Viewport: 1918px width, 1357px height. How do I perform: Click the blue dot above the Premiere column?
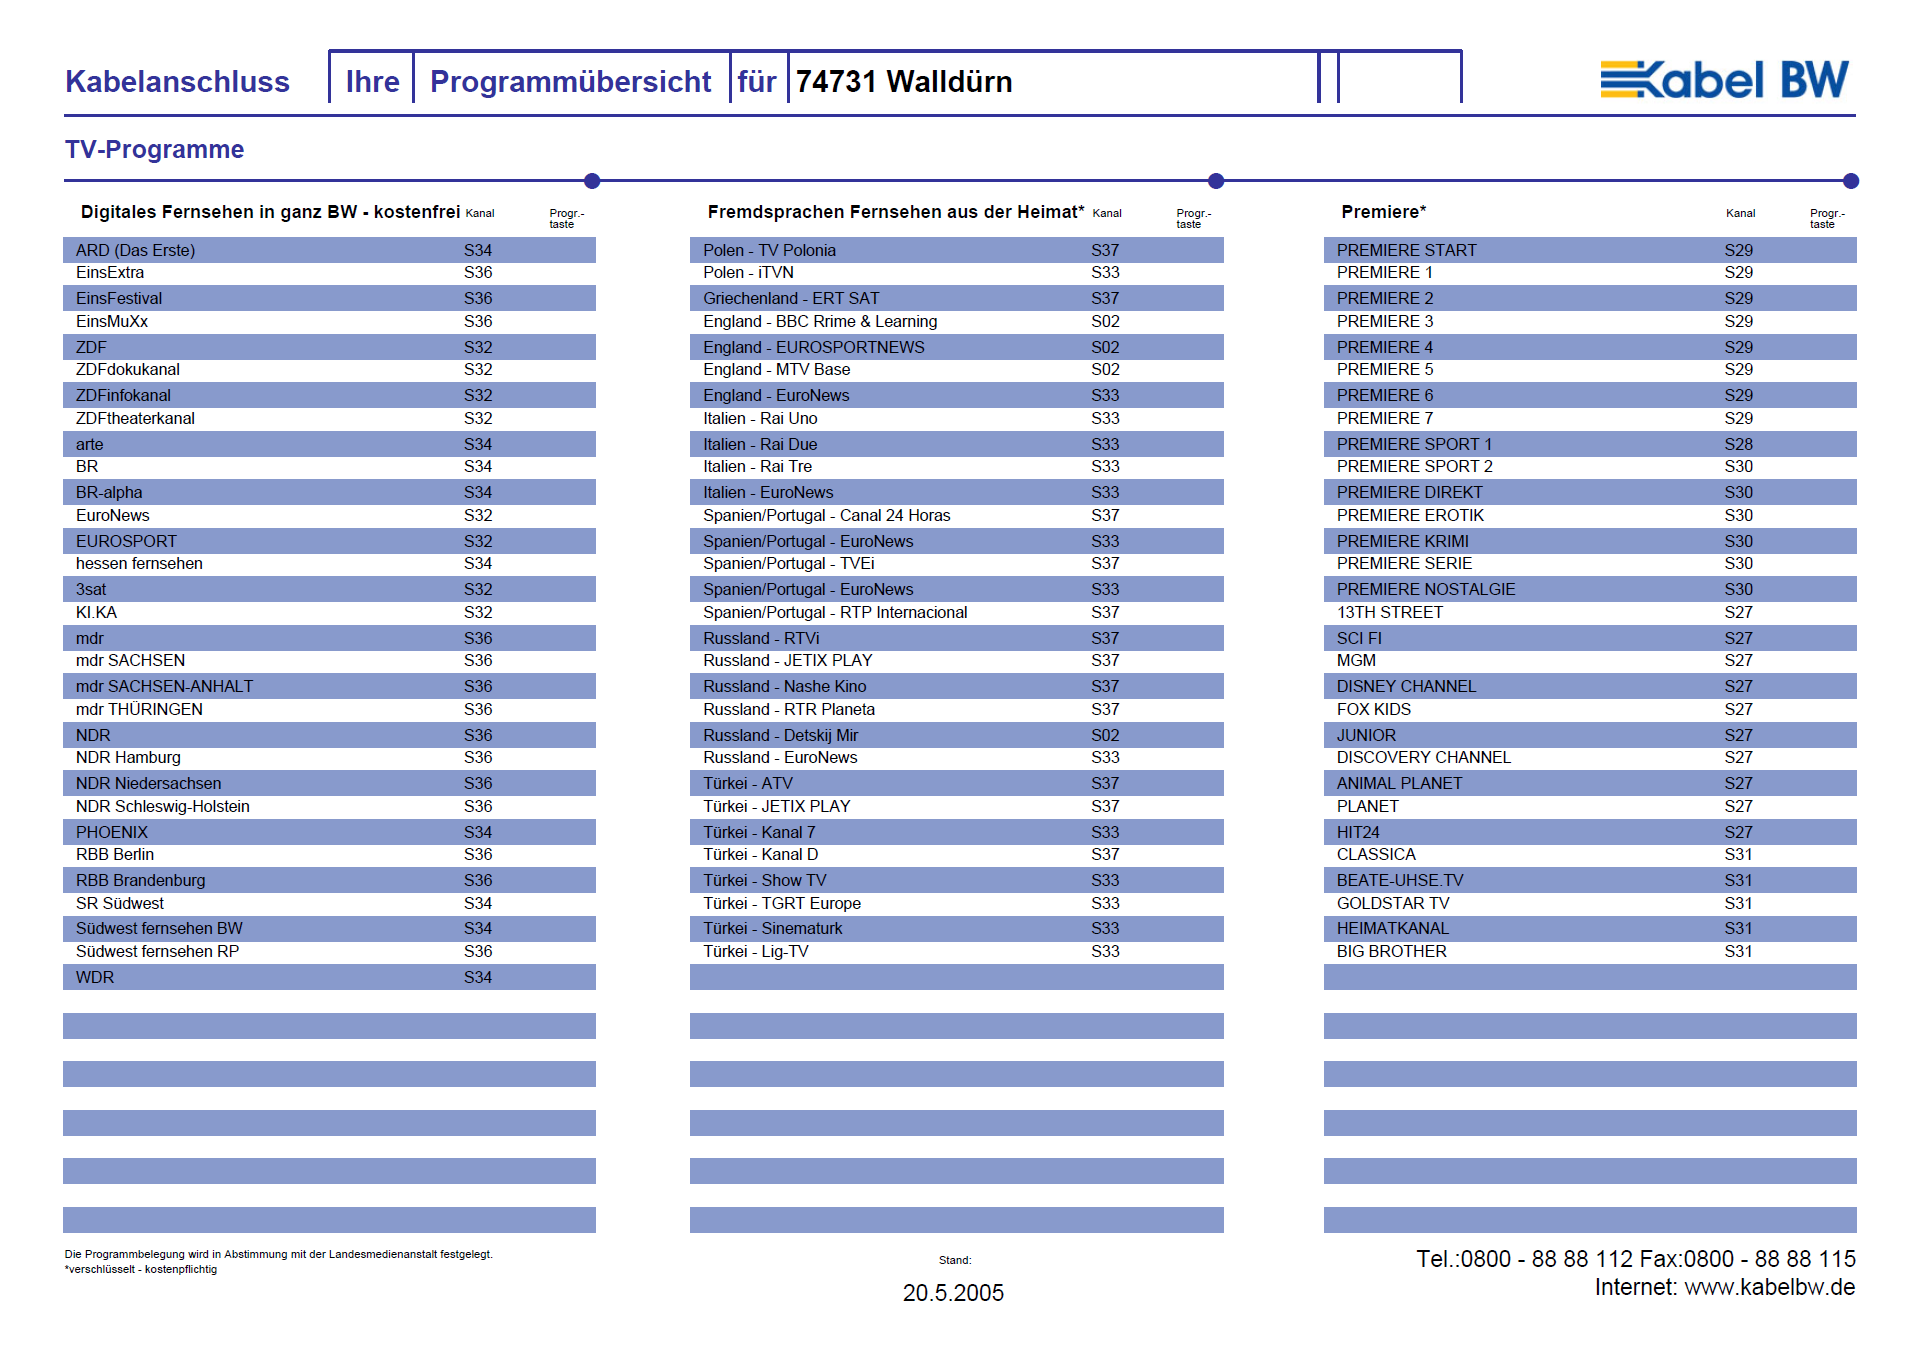pyautogui.click(x=1850, y=181)
